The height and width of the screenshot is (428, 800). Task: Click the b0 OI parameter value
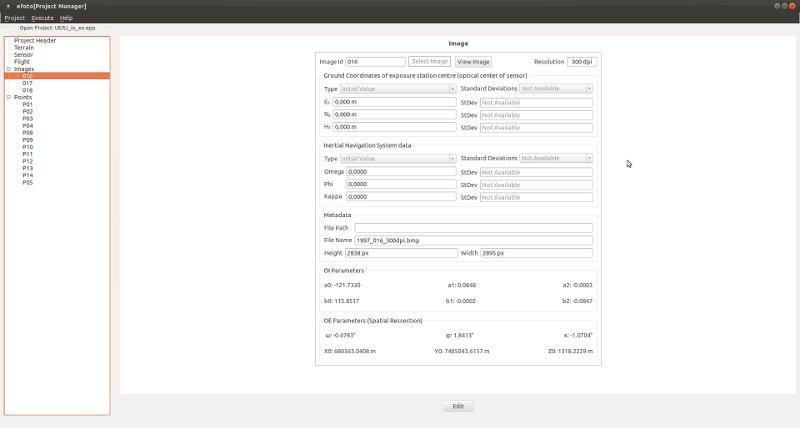coord(341,301)
